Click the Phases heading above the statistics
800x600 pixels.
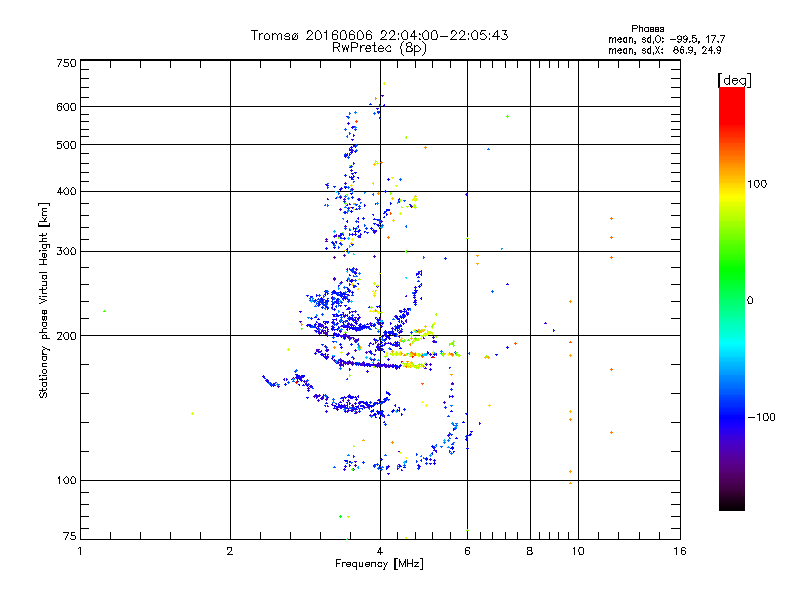click(x=647, y=29)
